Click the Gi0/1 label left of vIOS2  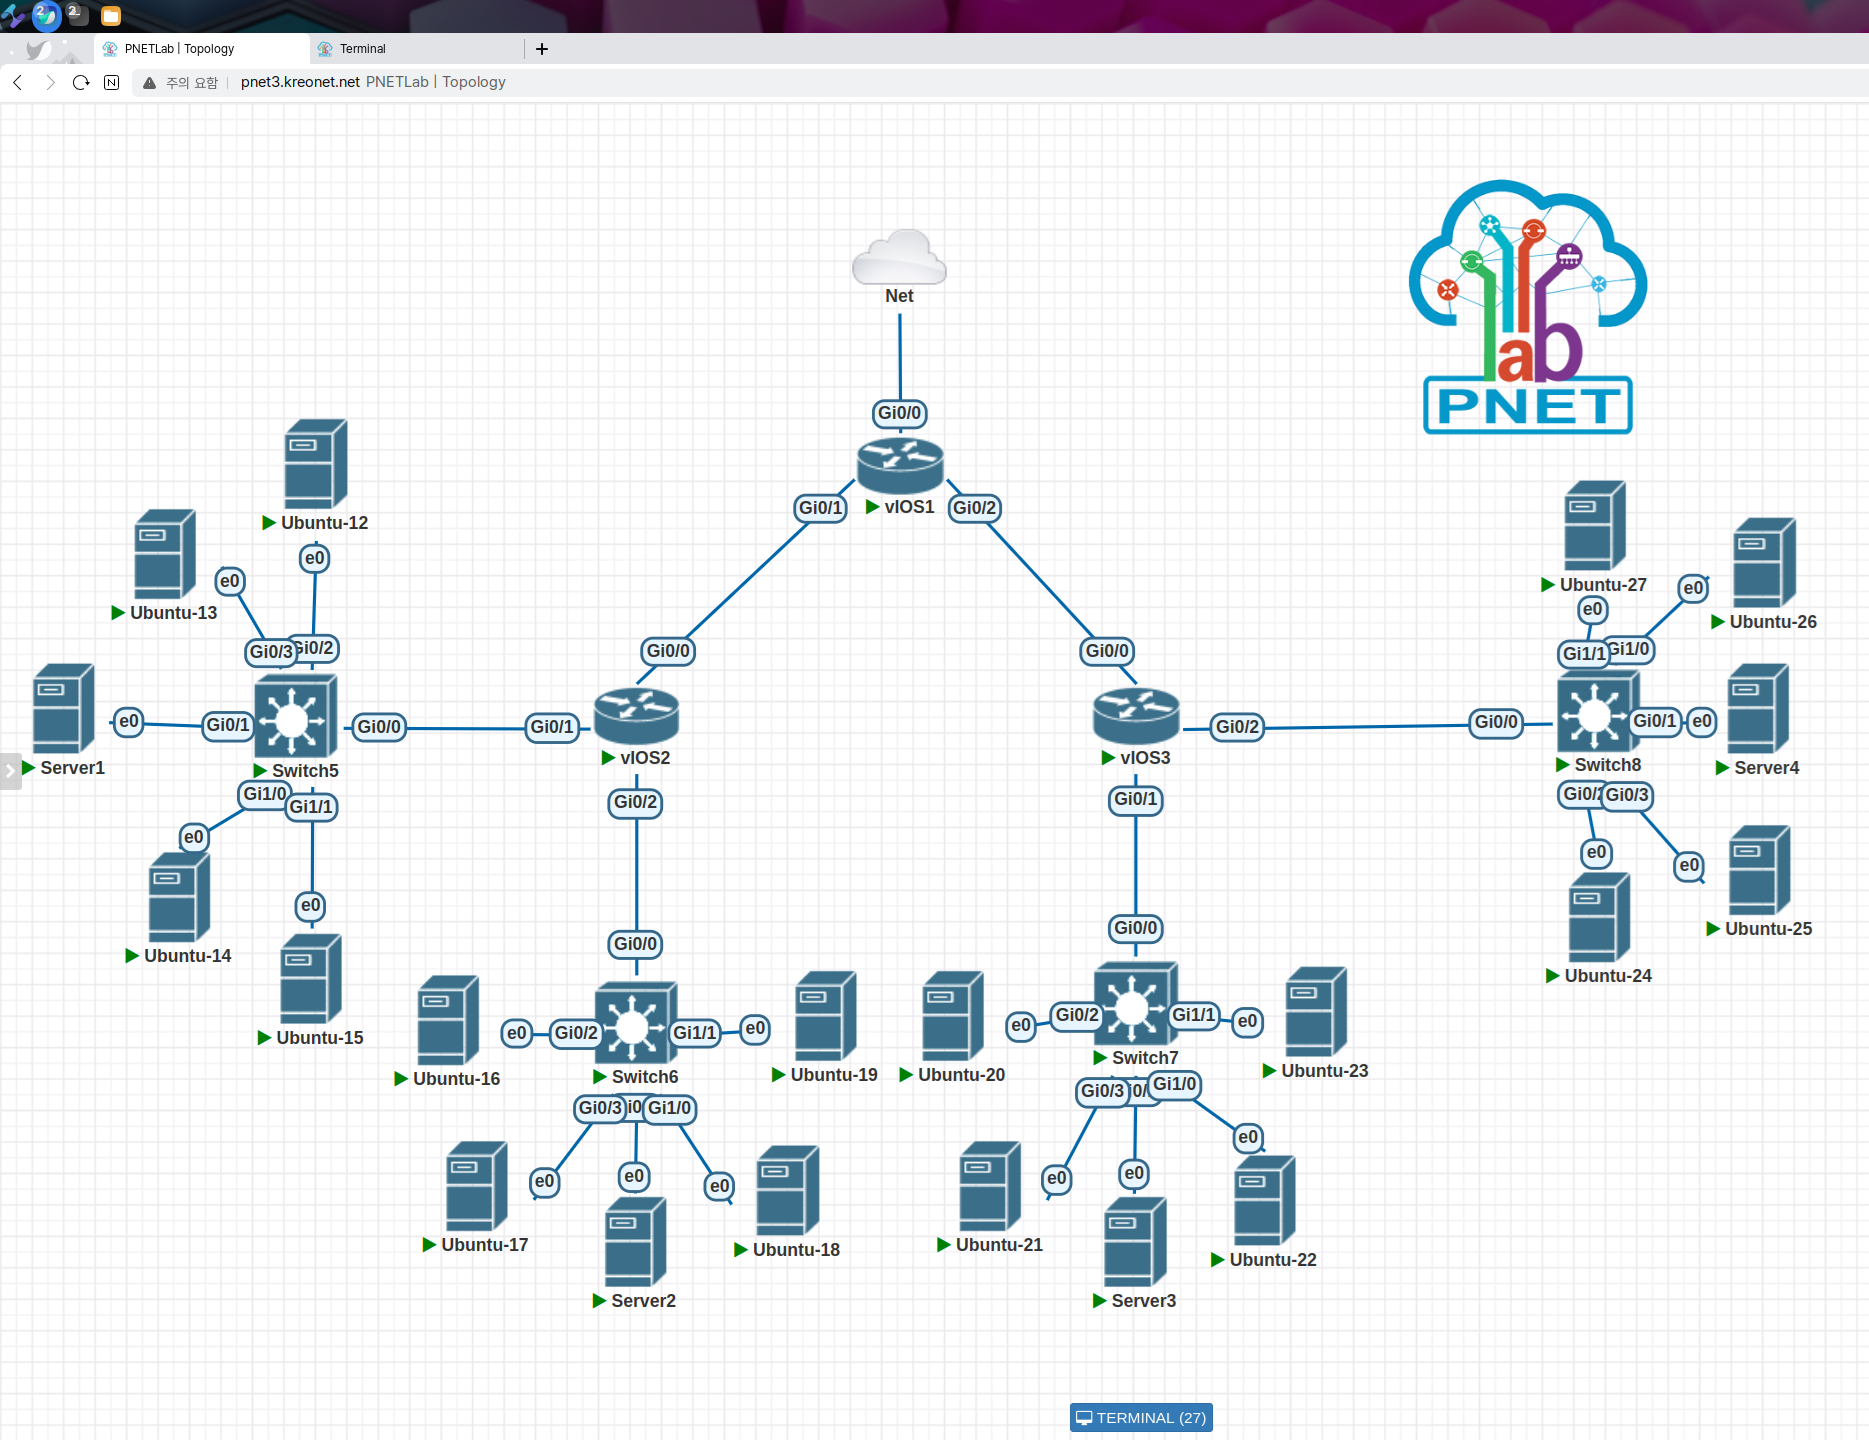pyautogui.click(x=552, y=727)
